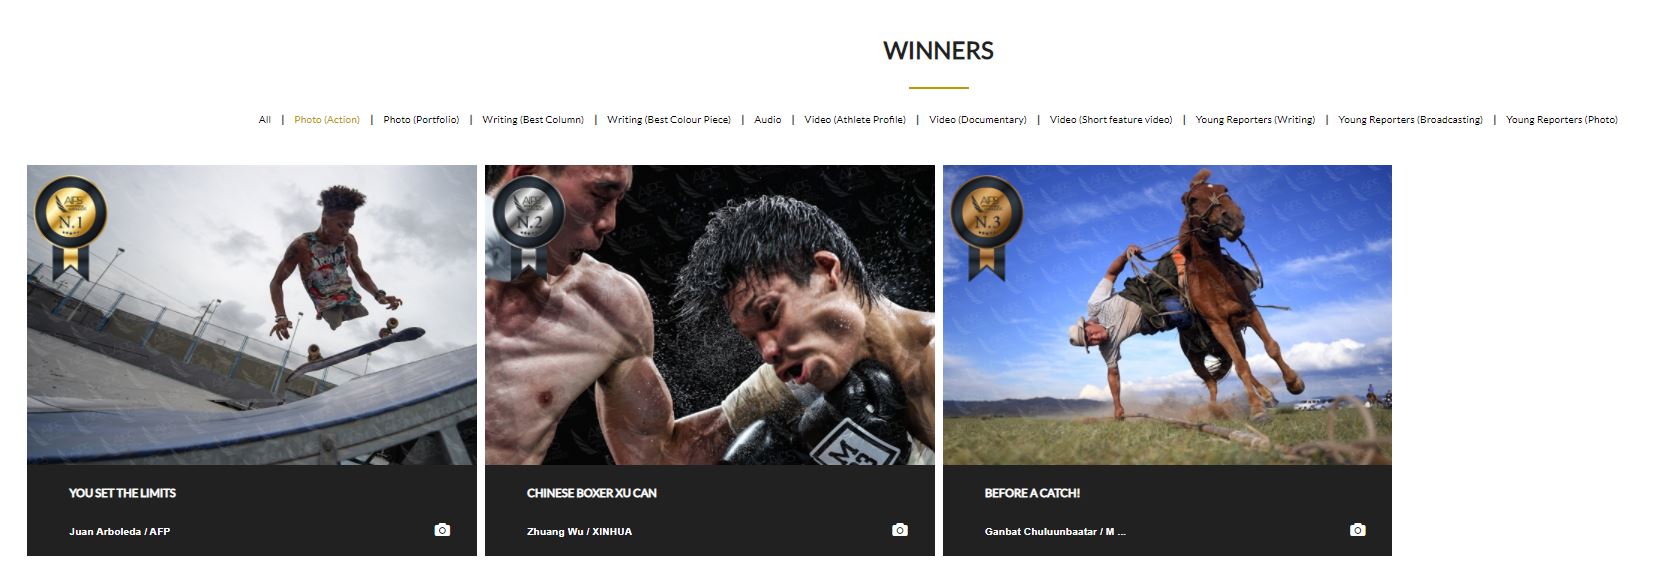The height and width of the screenshot is (586, 1662).
Task: Open the Audio category
Action: pos(768,120)
